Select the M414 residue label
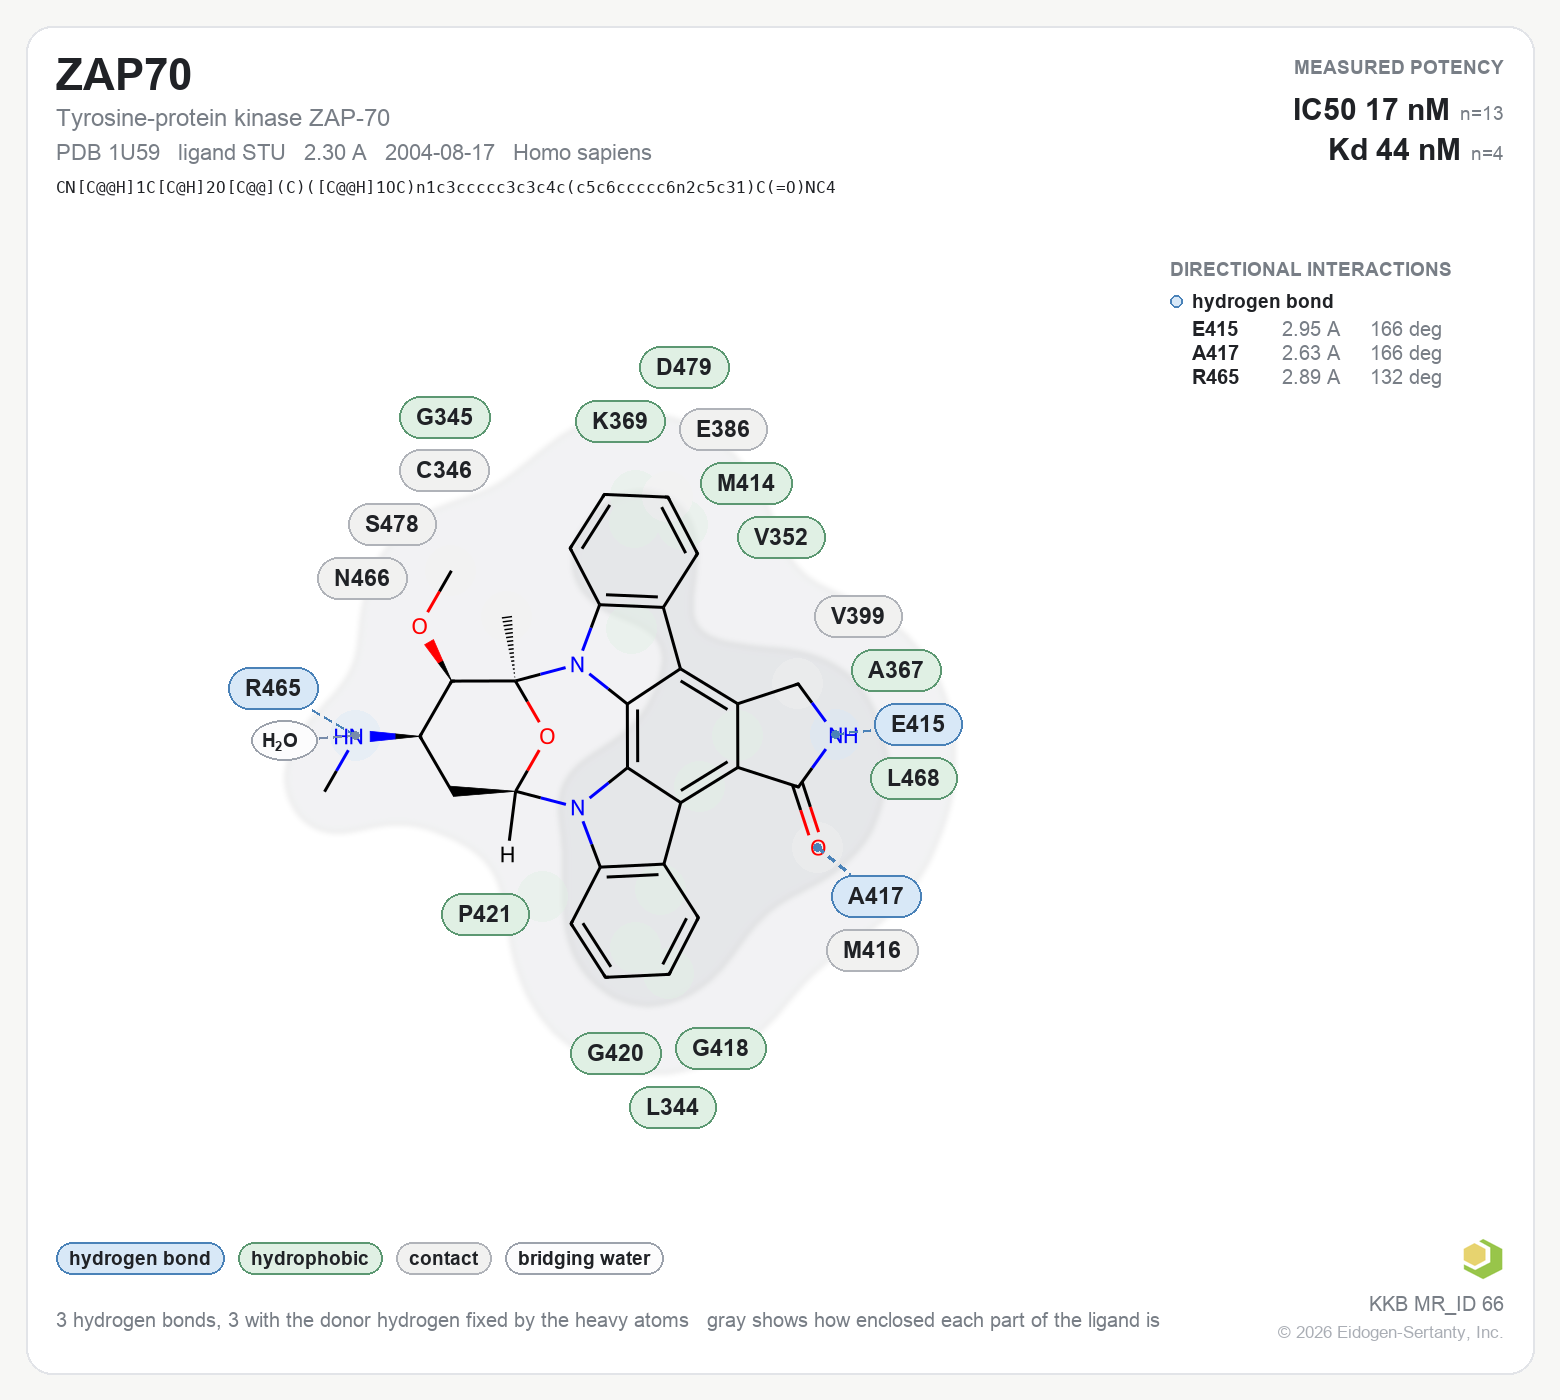1560x1400 pixels. (746, 483)
